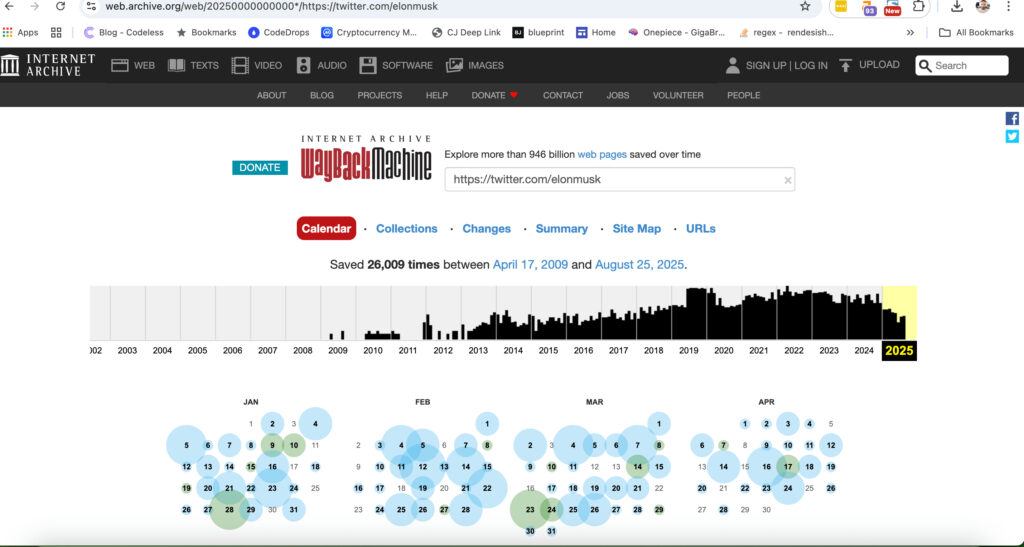Open August 25, 2025 last capture link

(639, 265)
